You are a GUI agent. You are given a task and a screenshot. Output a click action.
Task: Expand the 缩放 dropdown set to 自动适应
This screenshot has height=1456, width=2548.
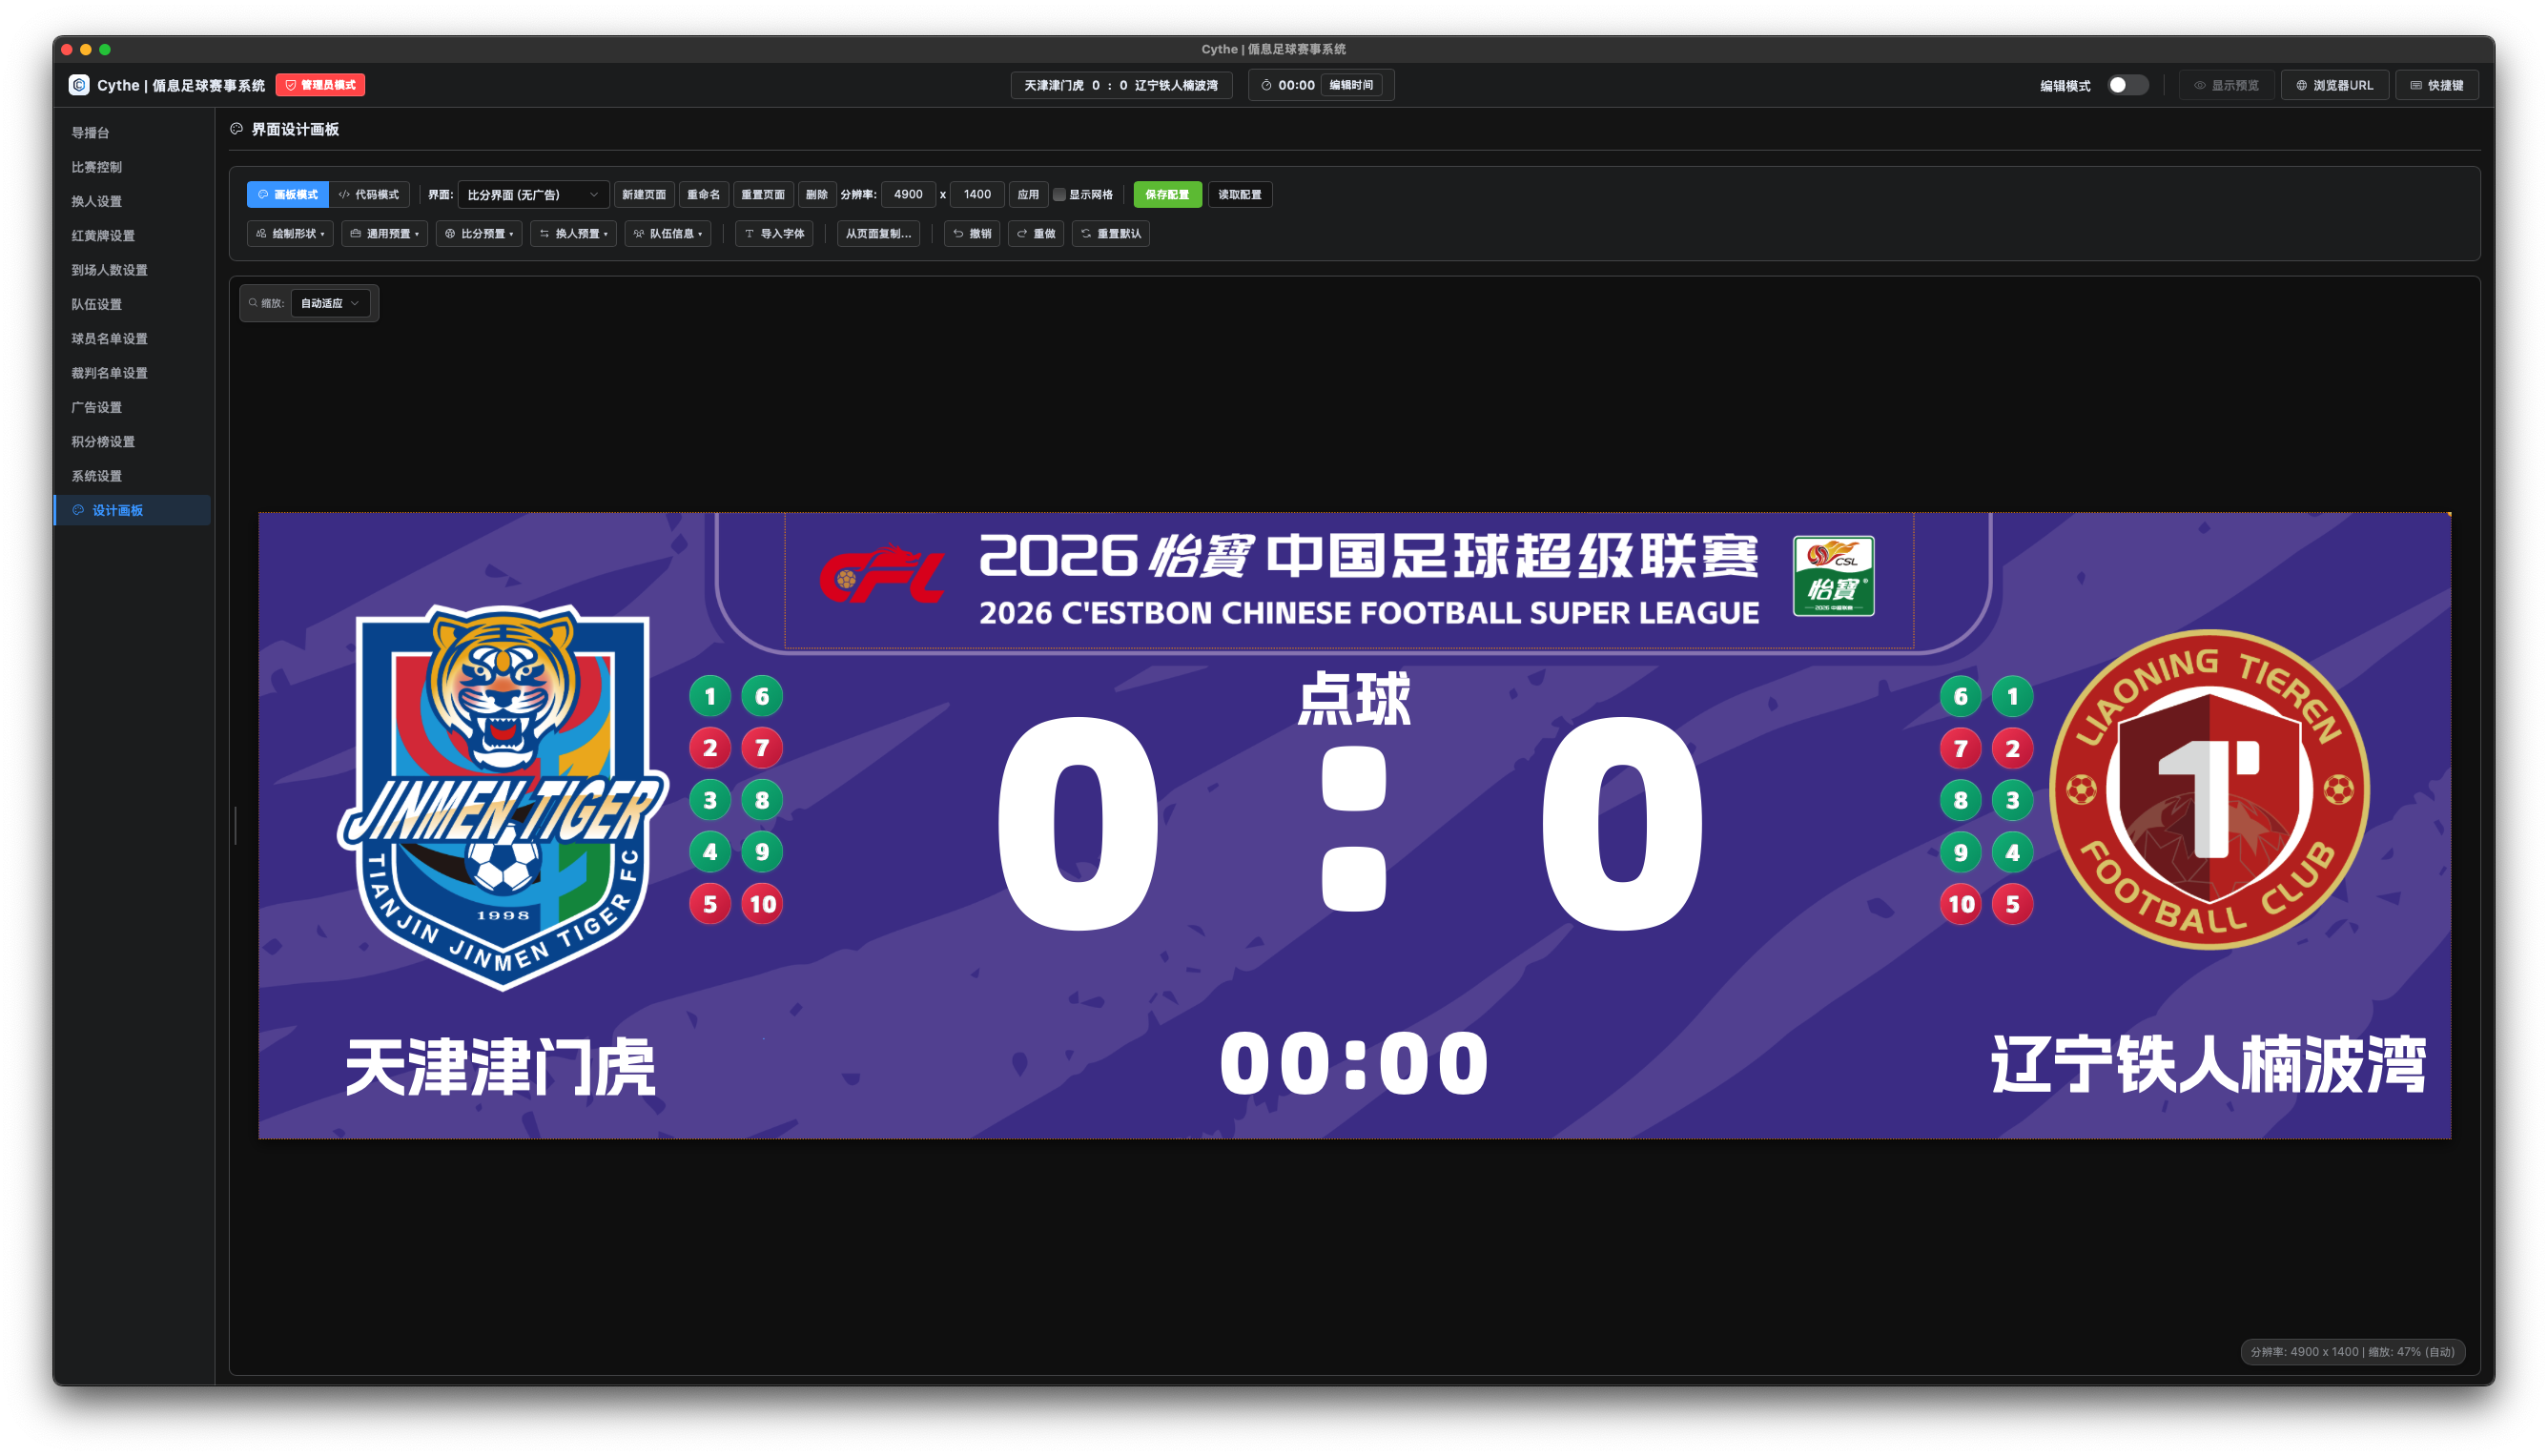330,303
